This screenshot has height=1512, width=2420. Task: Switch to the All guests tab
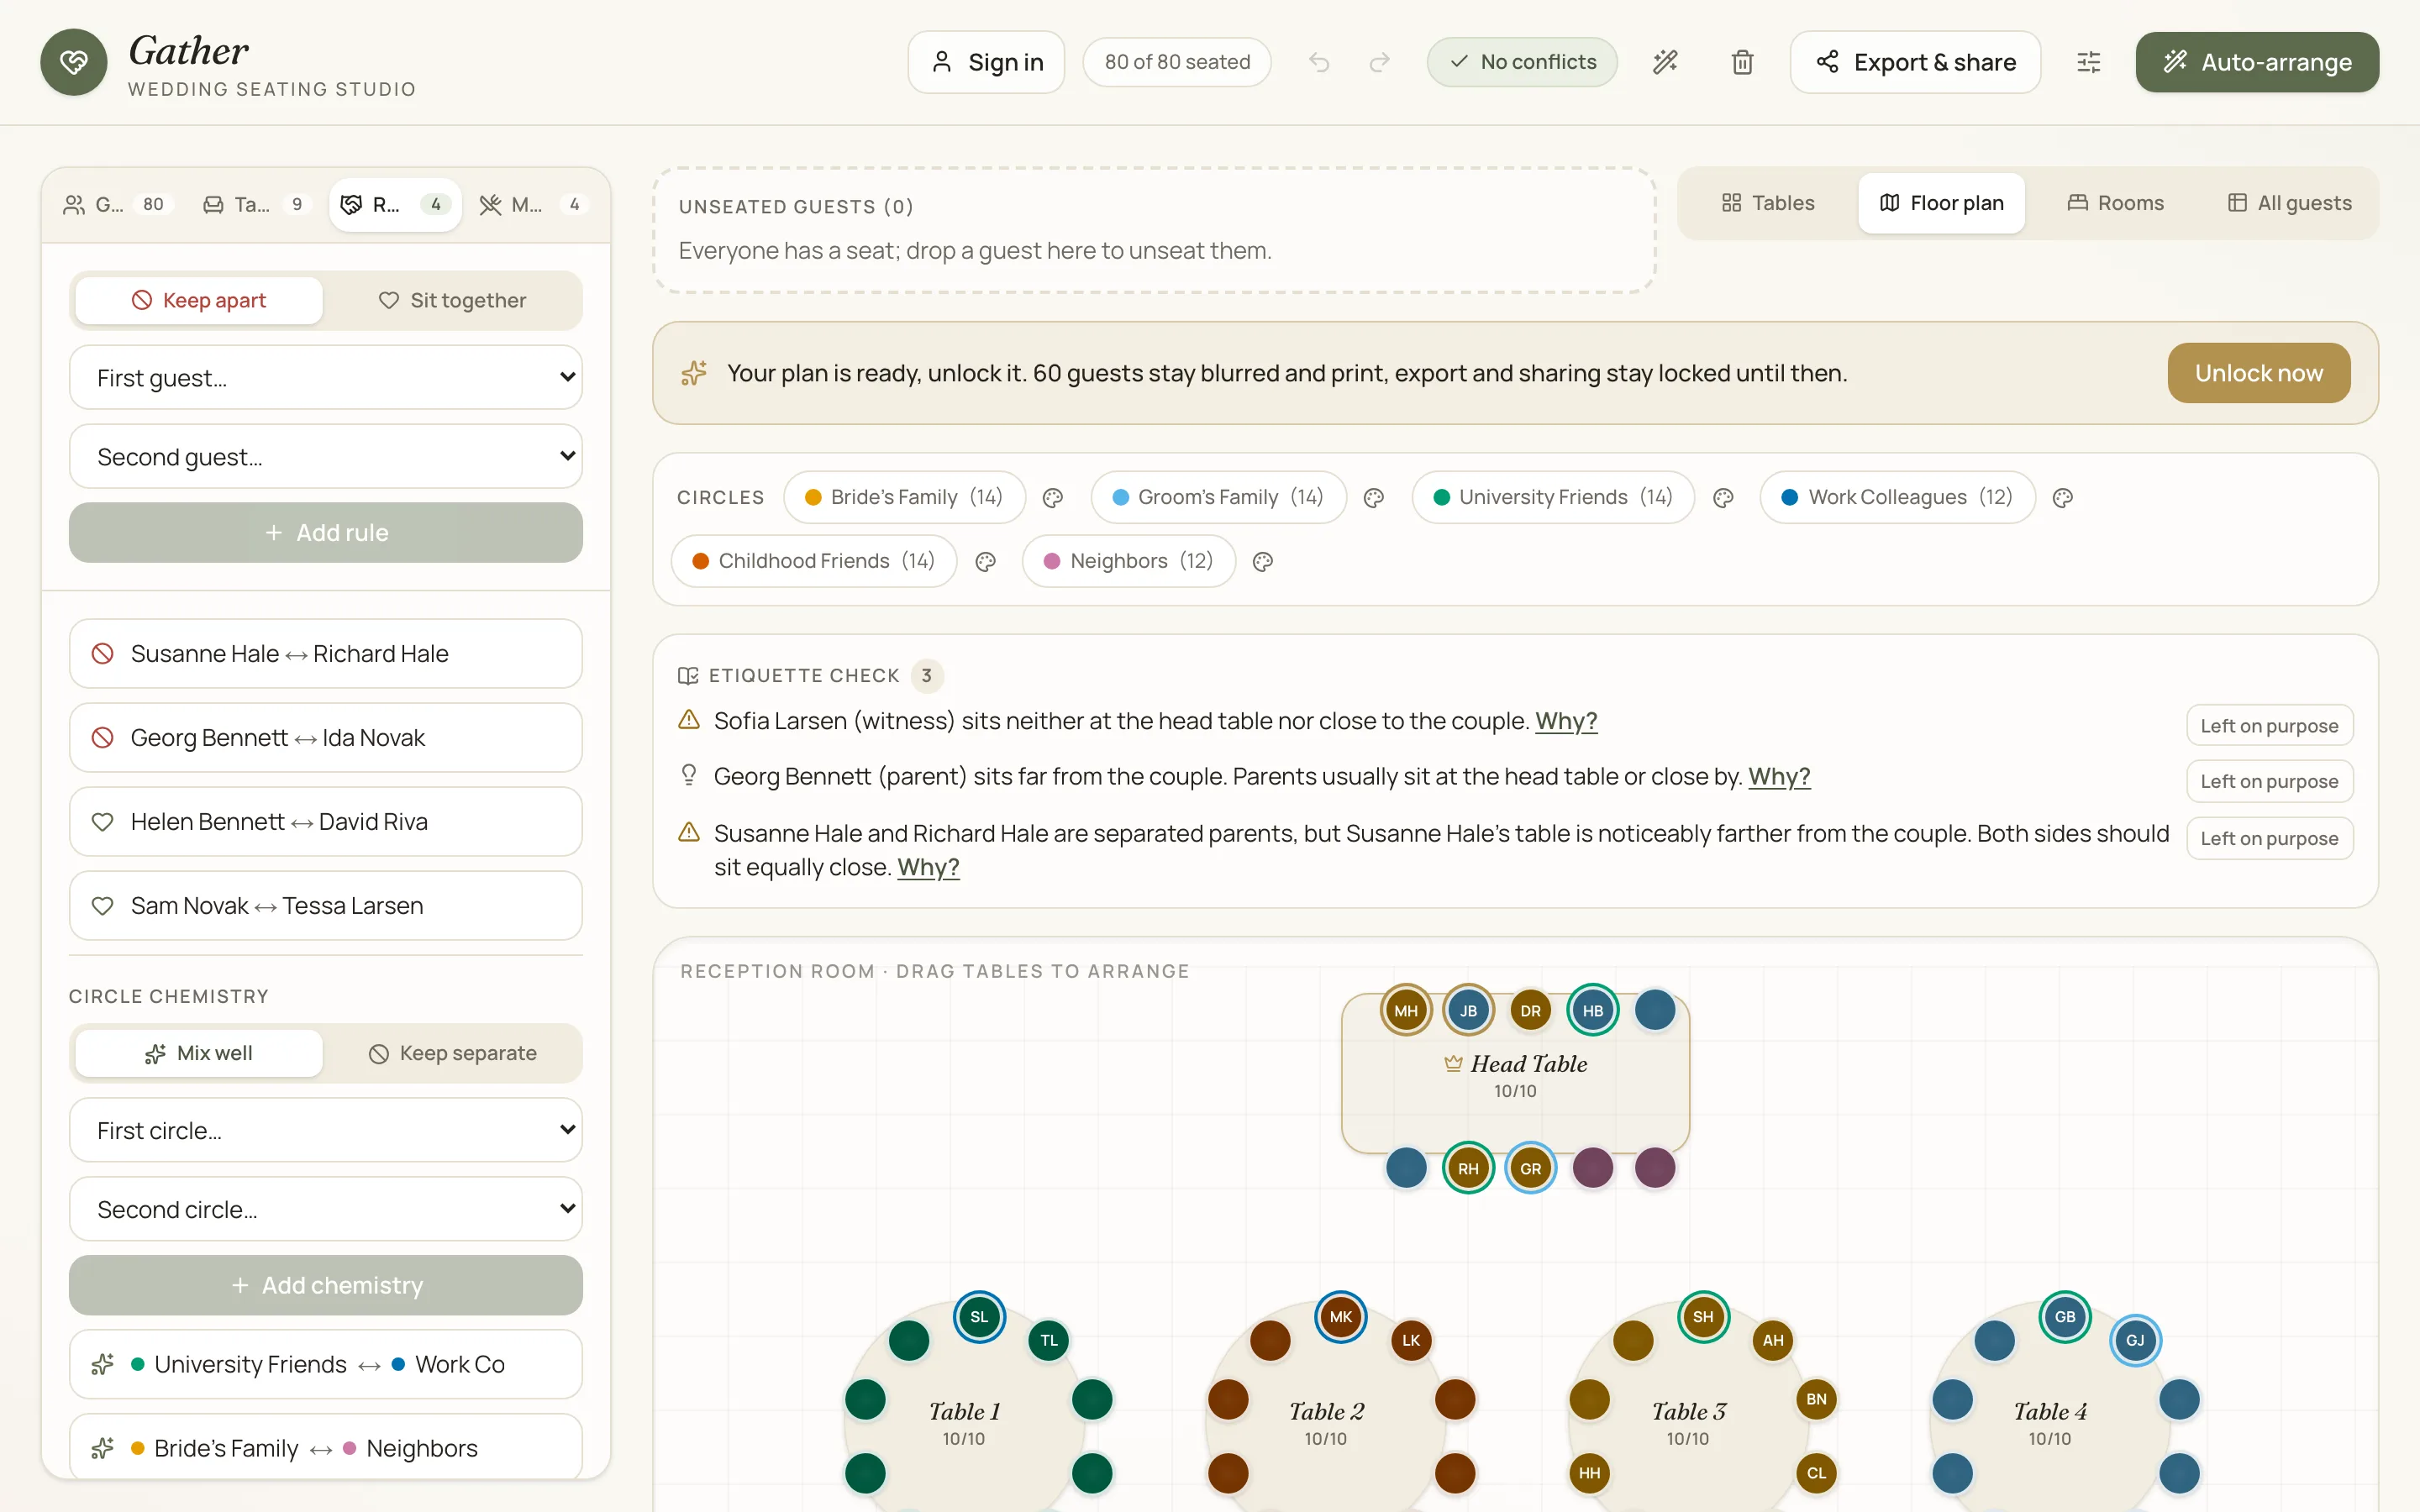[2289, 203]
